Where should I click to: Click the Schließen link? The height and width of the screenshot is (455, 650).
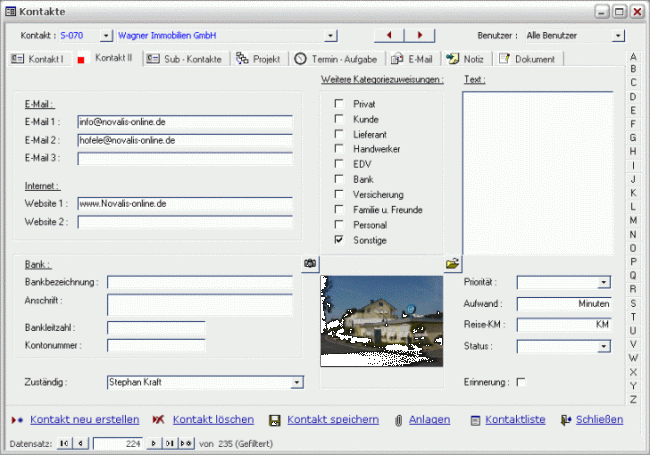tap(599, 420)
